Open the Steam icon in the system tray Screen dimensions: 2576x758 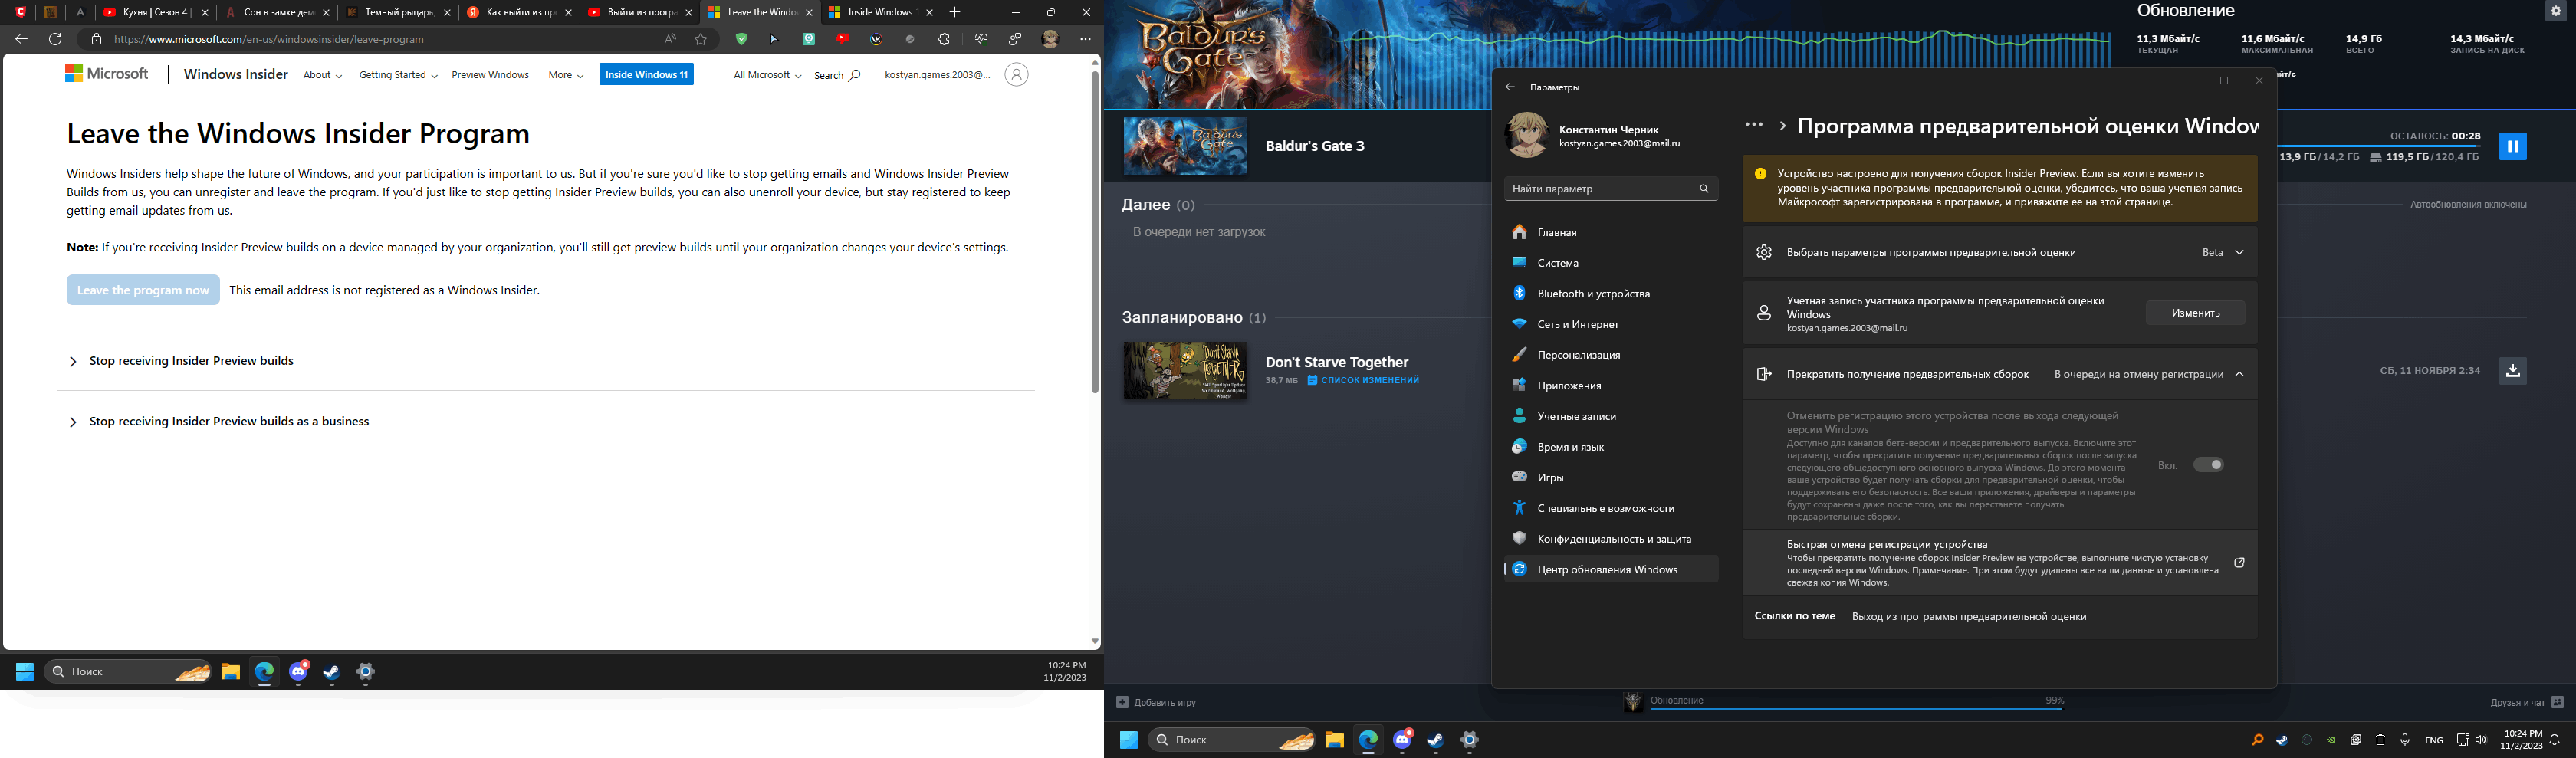[2282, 740]
